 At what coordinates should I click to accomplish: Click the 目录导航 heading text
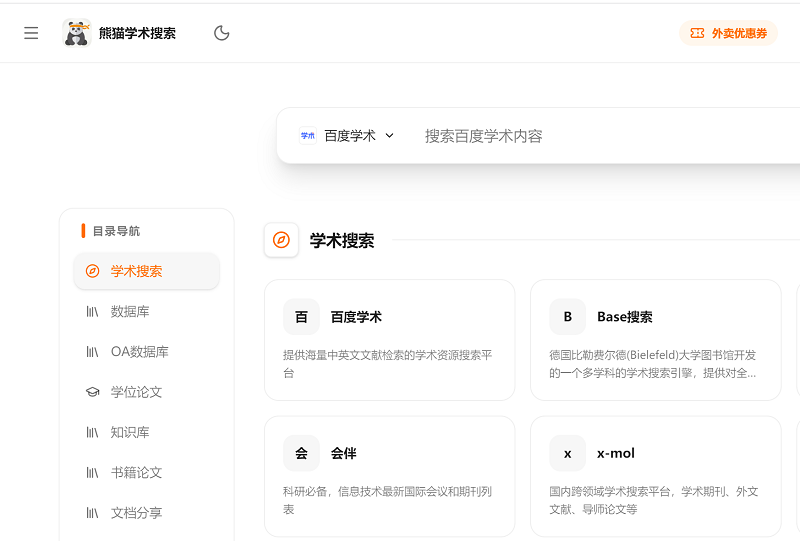tap(116, 231)
